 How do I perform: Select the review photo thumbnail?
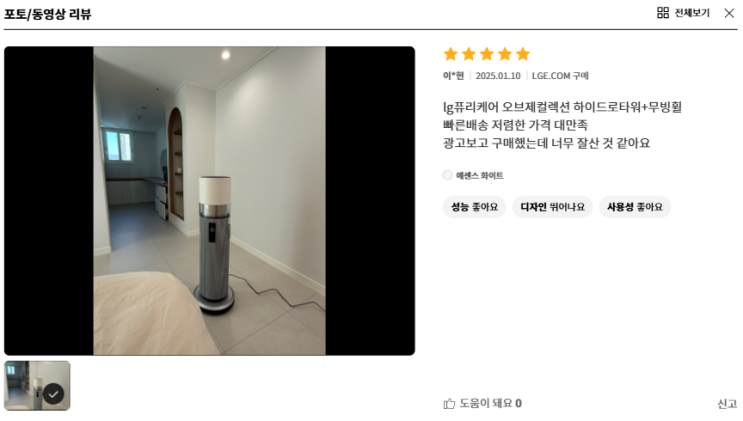(37, 385)
